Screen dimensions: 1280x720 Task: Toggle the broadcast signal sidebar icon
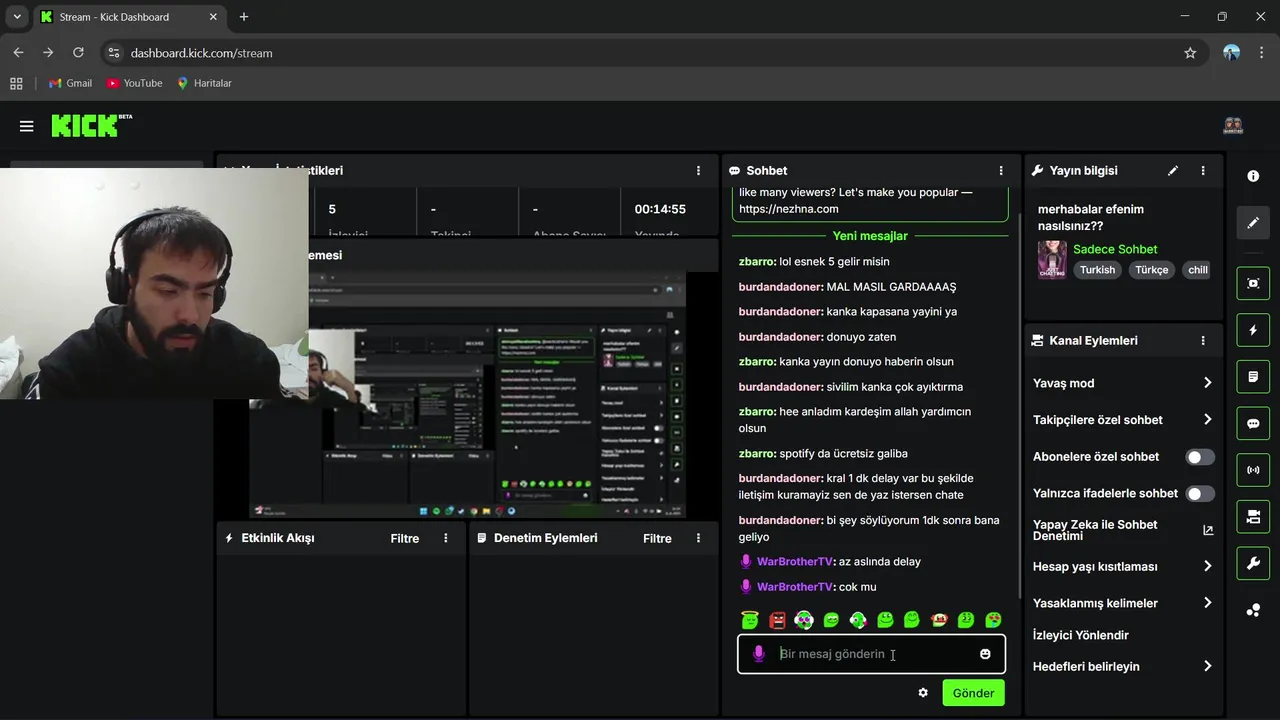pos(1253,470)
